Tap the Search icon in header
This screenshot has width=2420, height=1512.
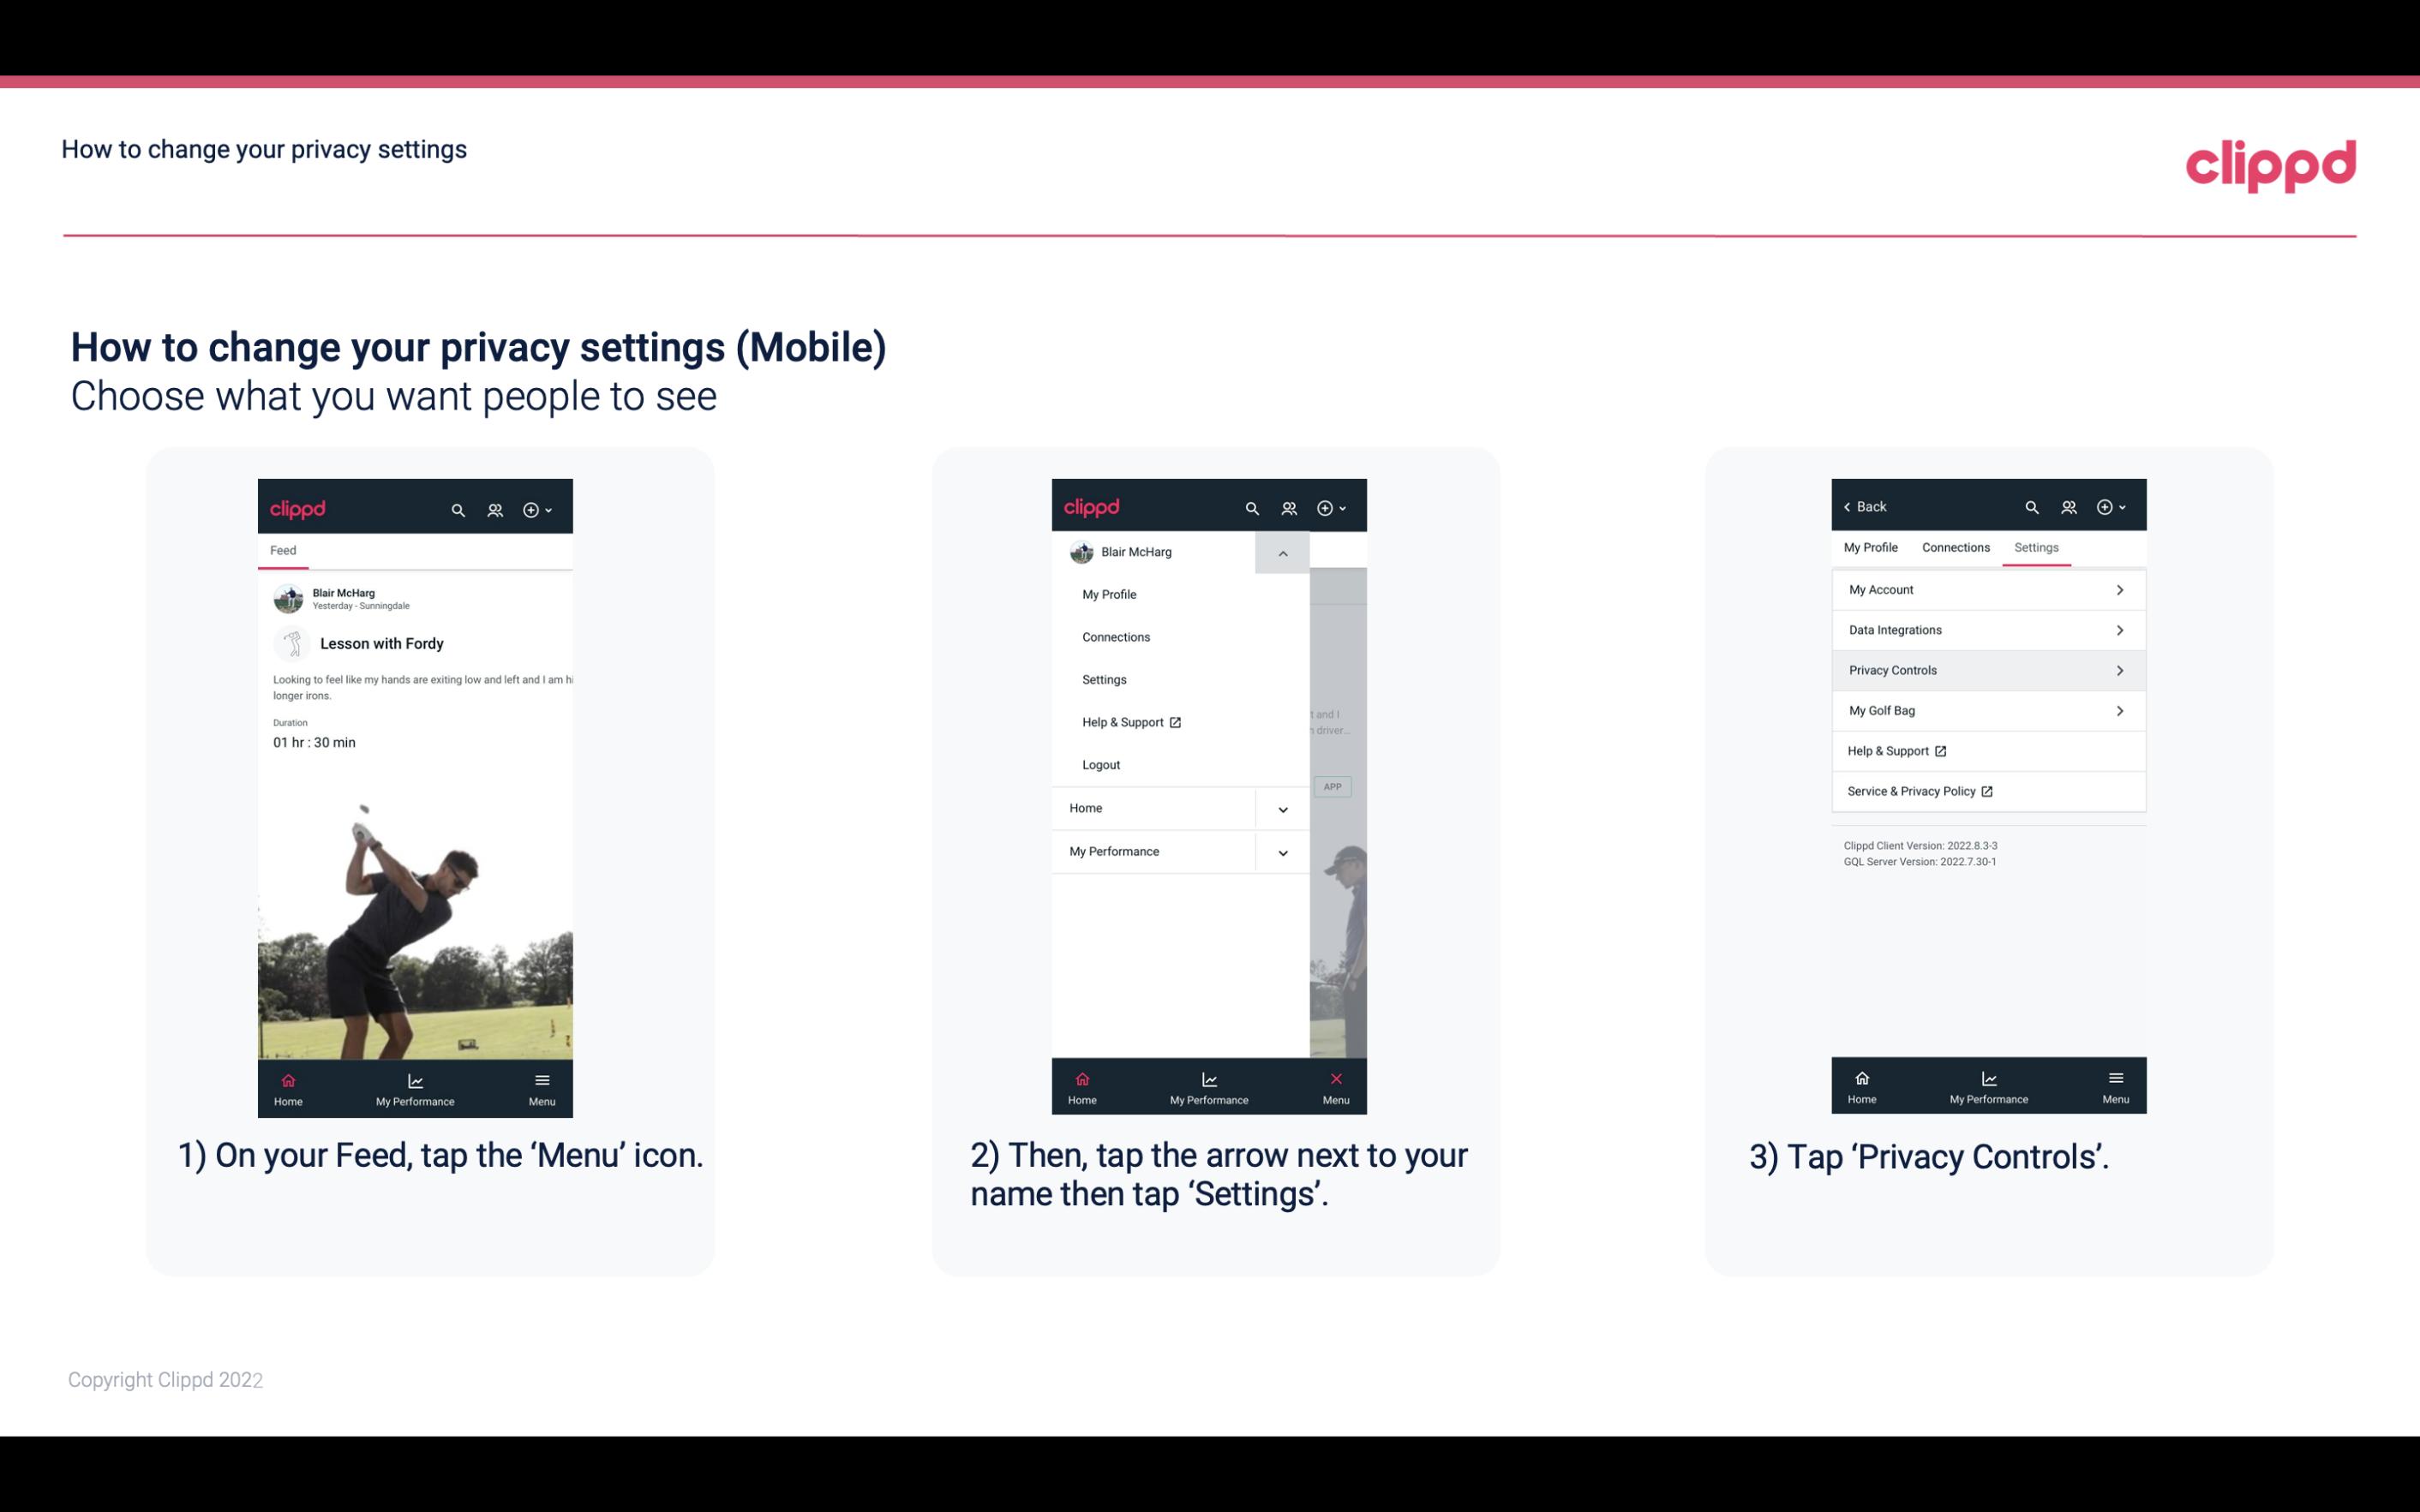[x=458, y=509]
